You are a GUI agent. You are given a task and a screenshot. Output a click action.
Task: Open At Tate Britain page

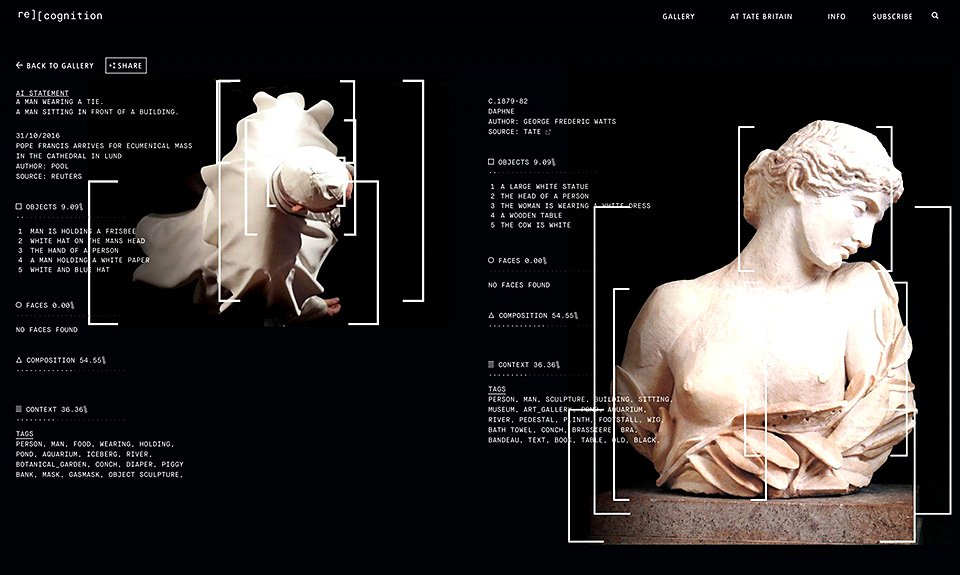click(x=761, y=17)
